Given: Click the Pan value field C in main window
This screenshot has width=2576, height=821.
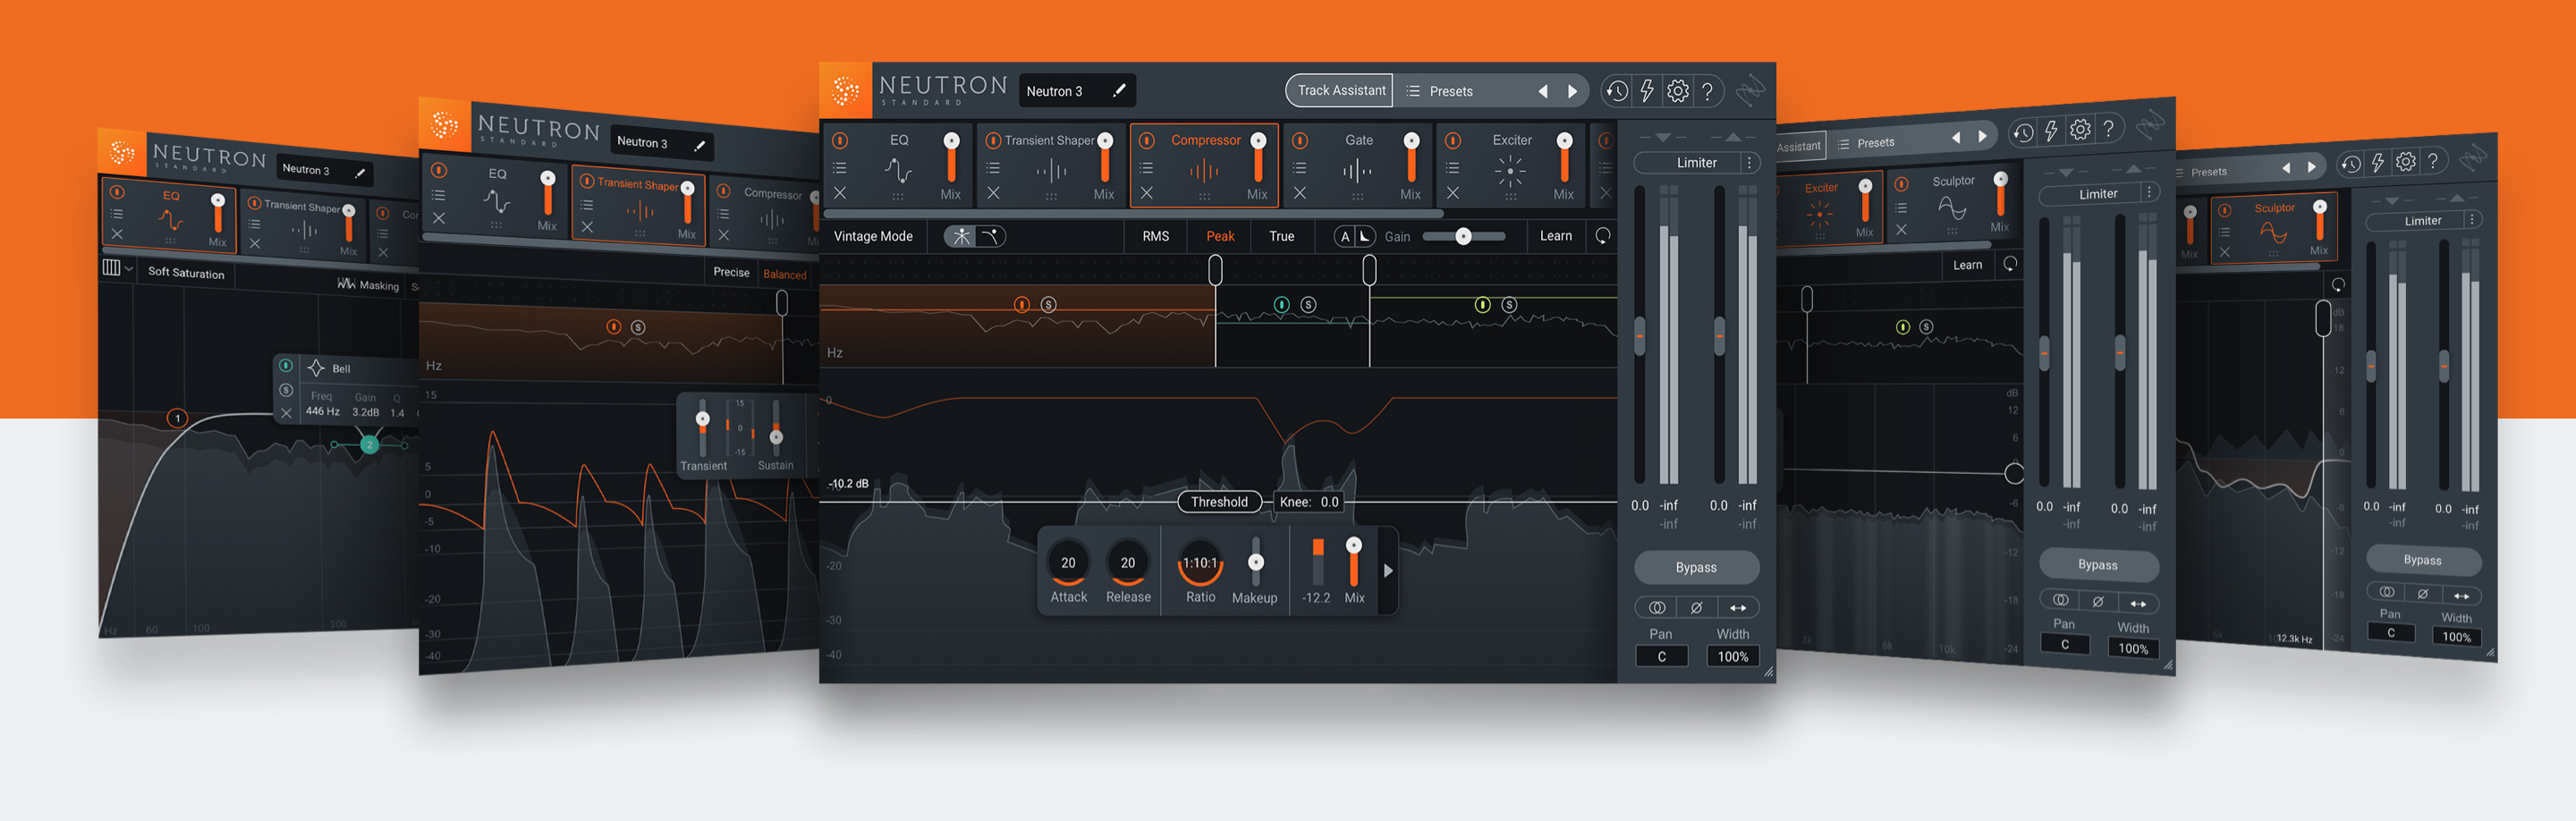Looking at the screenshot, I should pyautogui.click(x=1661, y=656).
